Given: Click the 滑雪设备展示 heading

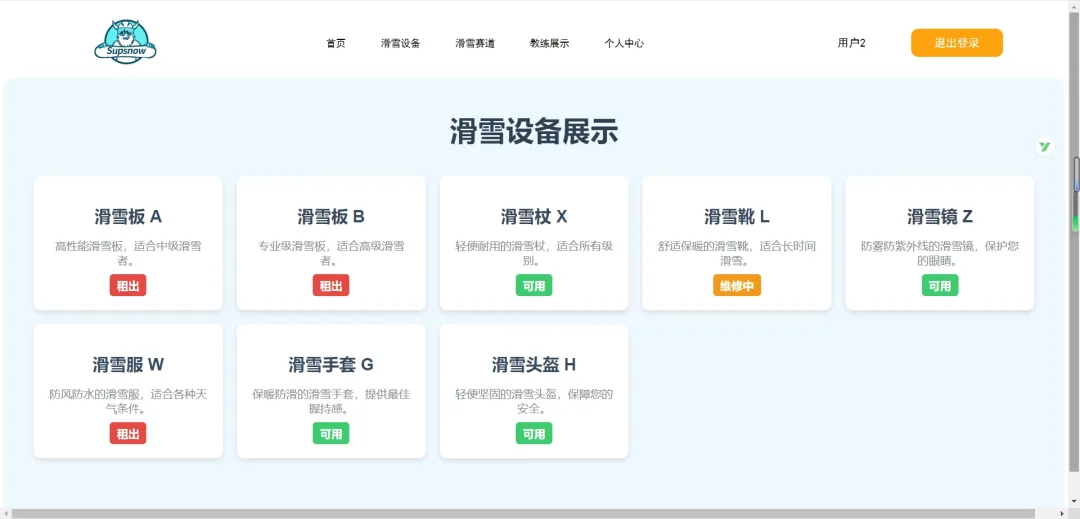Looking at the screenshot, I should tap(534, 131).
